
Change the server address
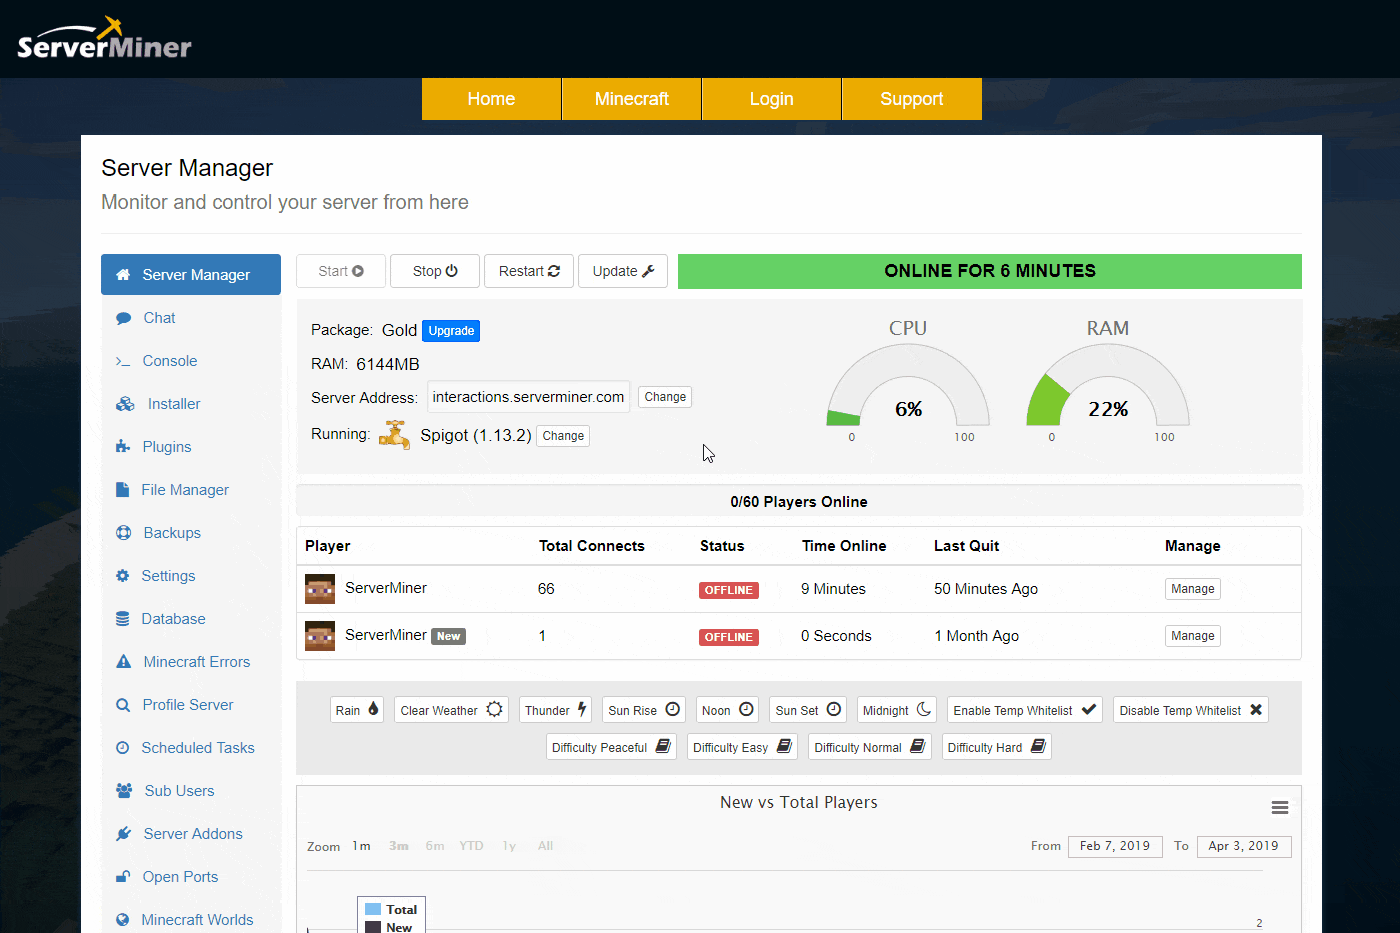coord(665,397)
